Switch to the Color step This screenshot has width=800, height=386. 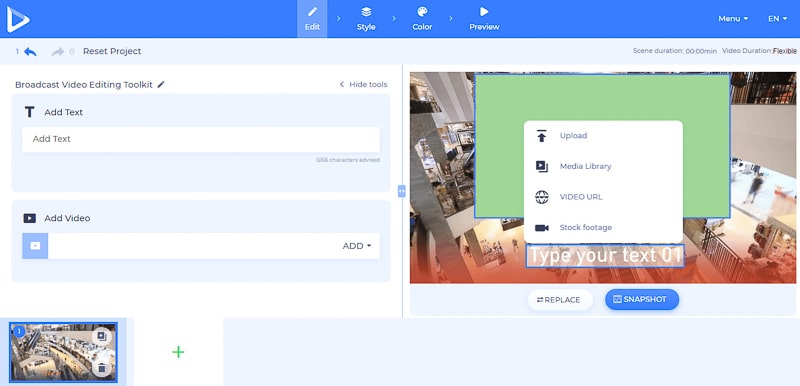pyautogui.click(x=422, y=19)
